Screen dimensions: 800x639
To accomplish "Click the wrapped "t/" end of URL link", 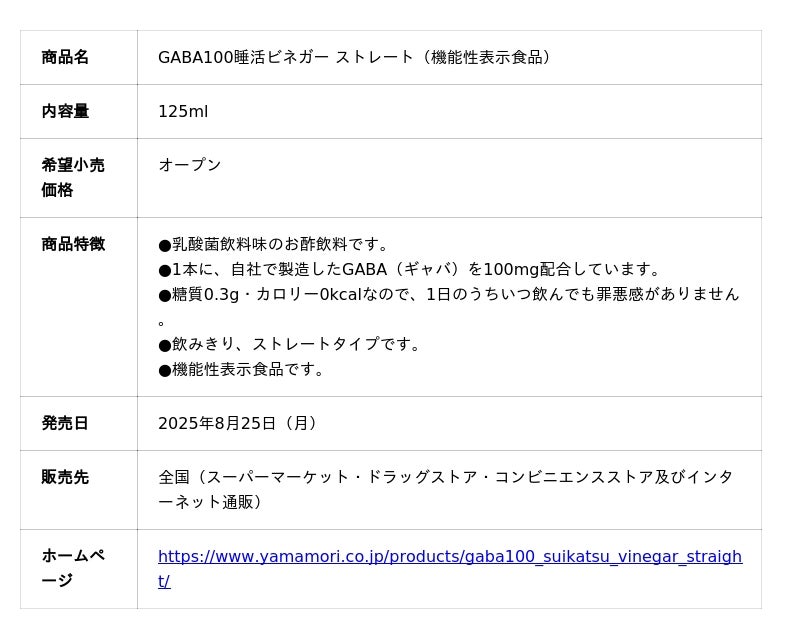I will click(164, 582).
